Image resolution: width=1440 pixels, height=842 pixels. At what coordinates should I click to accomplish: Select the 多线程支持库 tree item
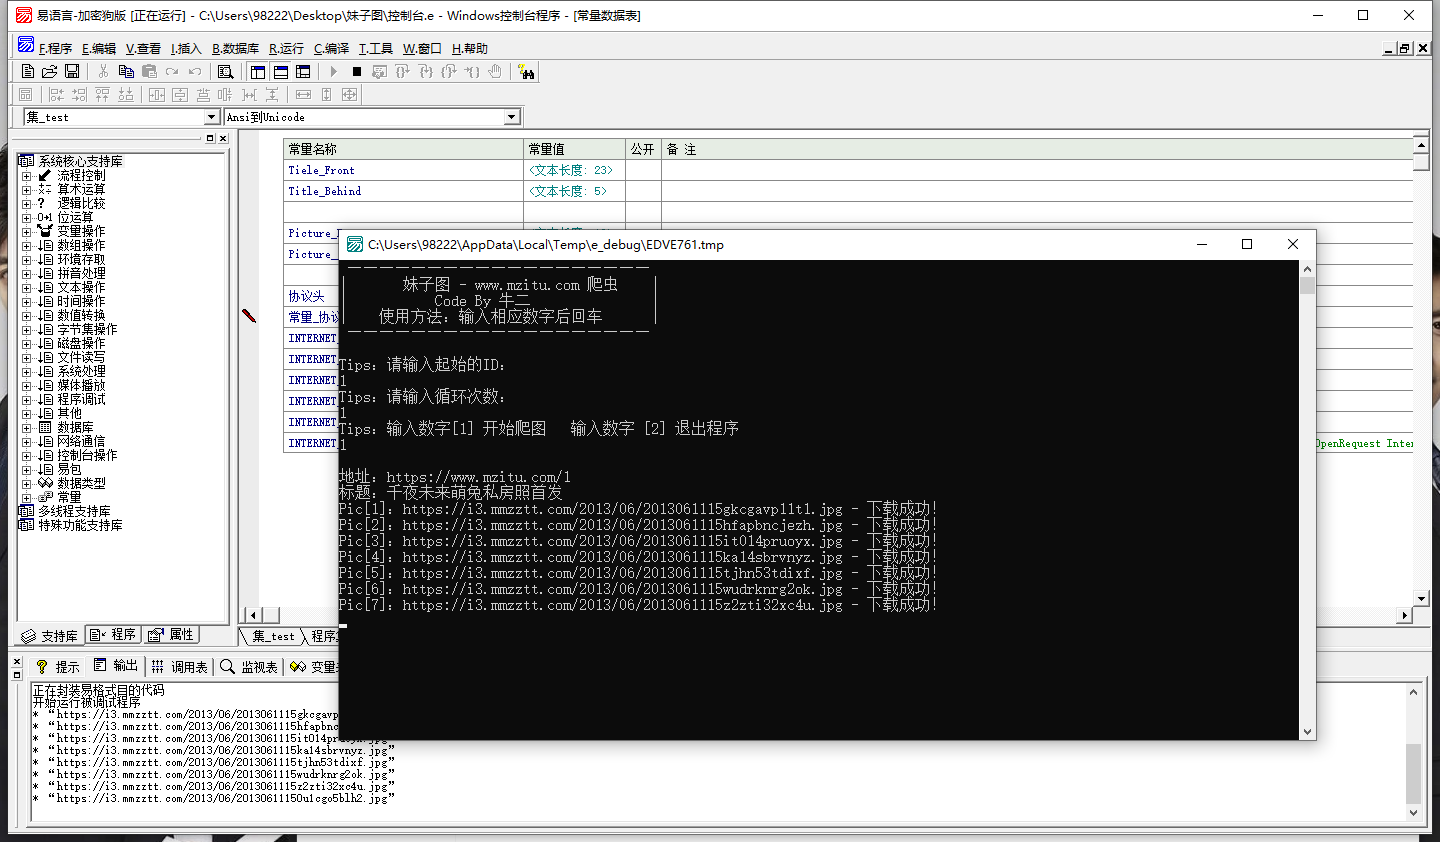pyautogui.click(x=74, y=511)
